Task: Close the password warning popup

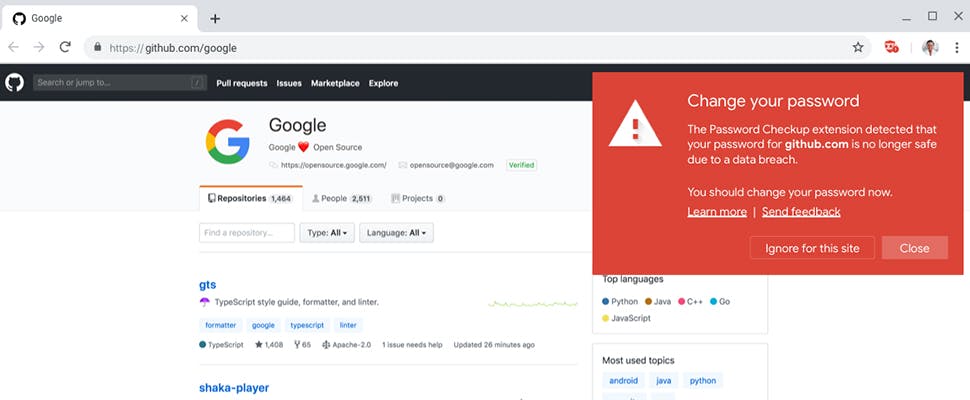Action: click(x=915, y=248)
